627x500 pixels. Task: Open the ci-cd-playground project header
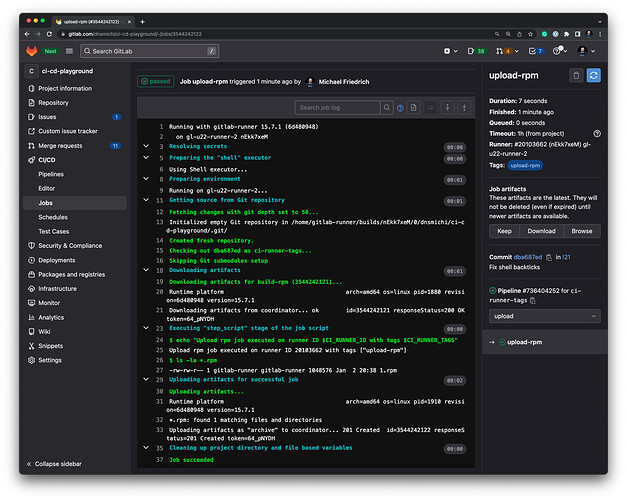60,71
